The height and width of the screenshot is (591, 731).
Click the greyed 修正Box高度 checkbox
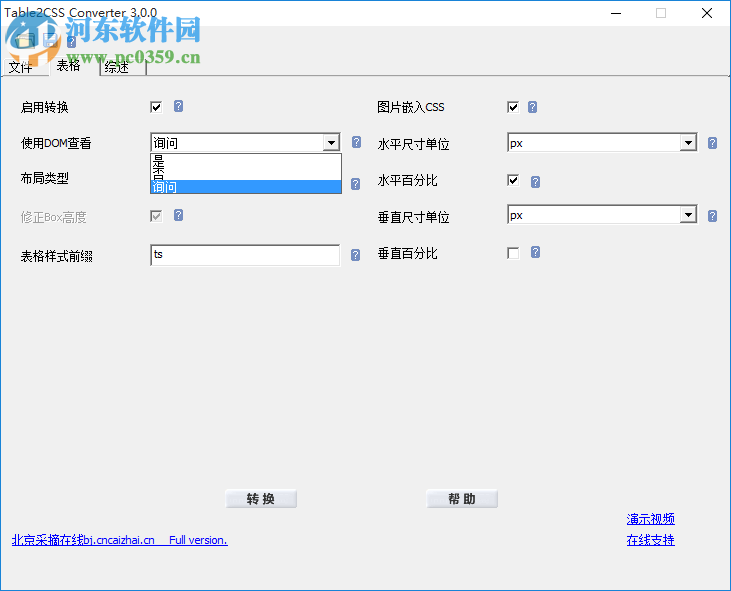point(156,216)
